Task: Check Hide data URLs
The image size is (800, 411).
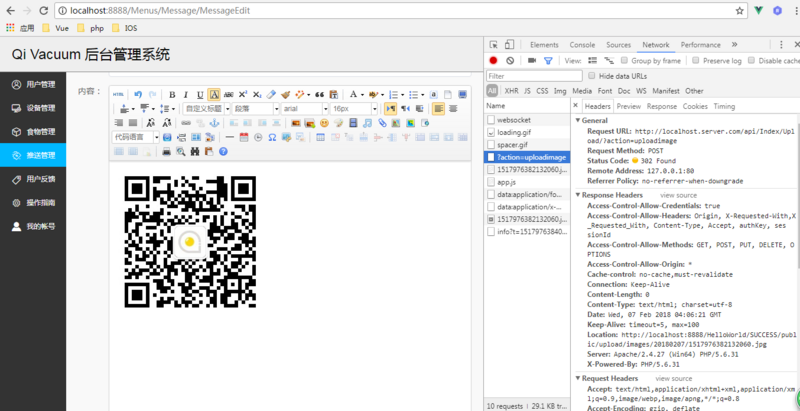Action: (592, 76)
